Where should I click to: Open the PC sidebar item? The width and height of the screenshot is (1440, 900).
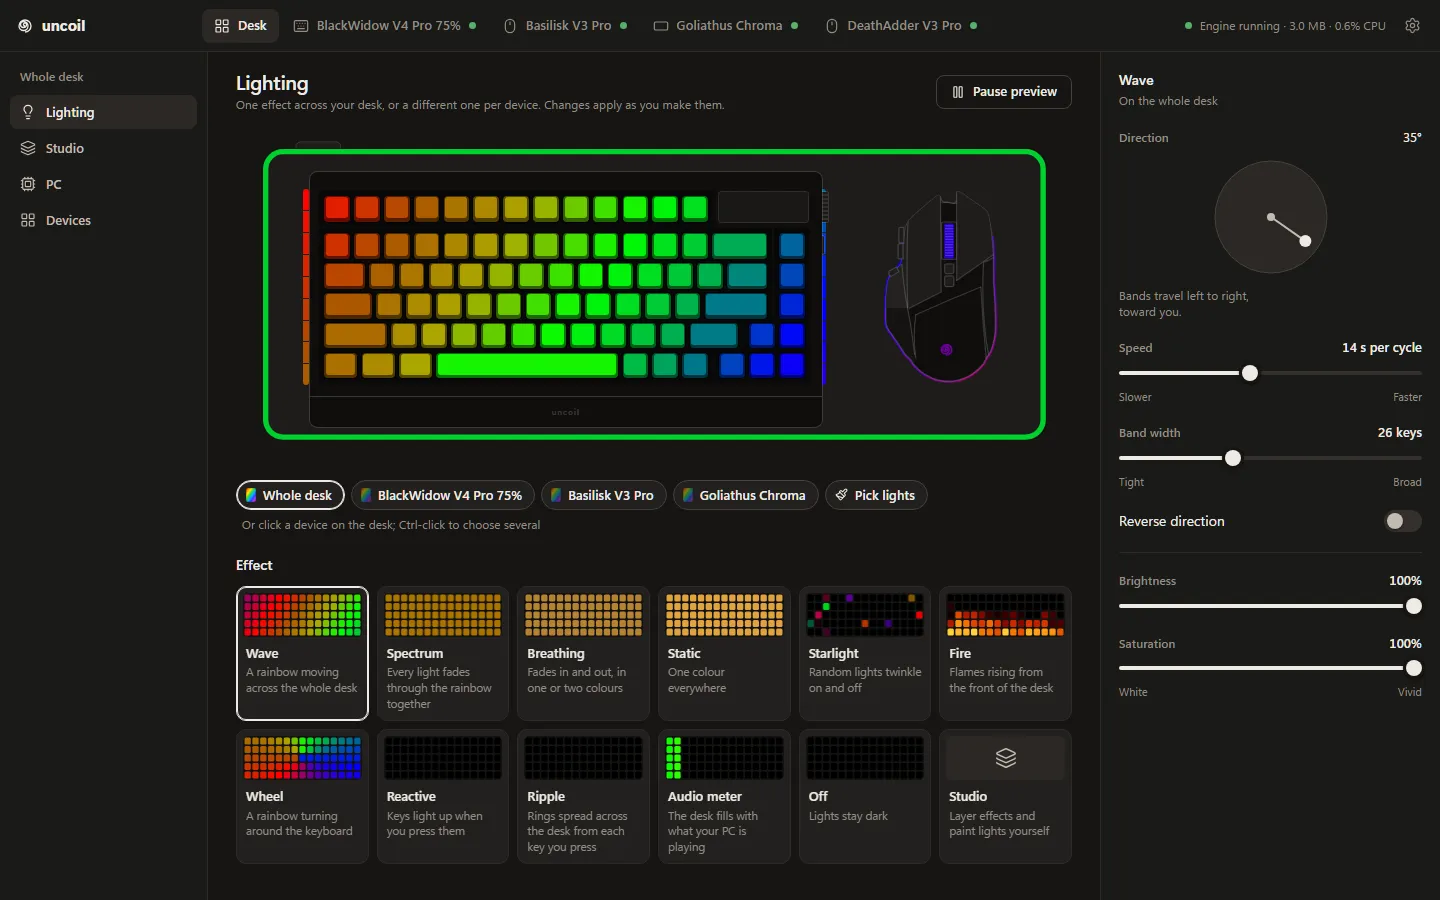coord(103,184)
